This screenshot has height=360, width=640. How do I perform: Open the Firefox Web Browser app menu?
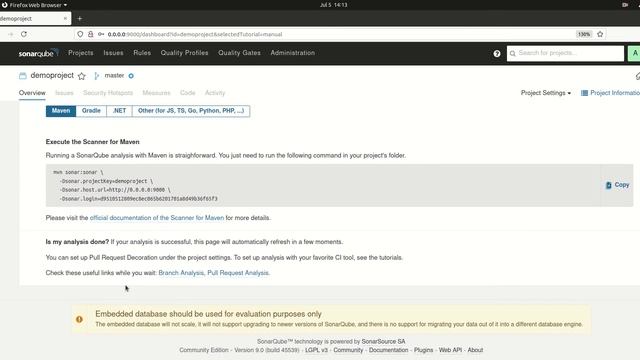click(35, 5)
